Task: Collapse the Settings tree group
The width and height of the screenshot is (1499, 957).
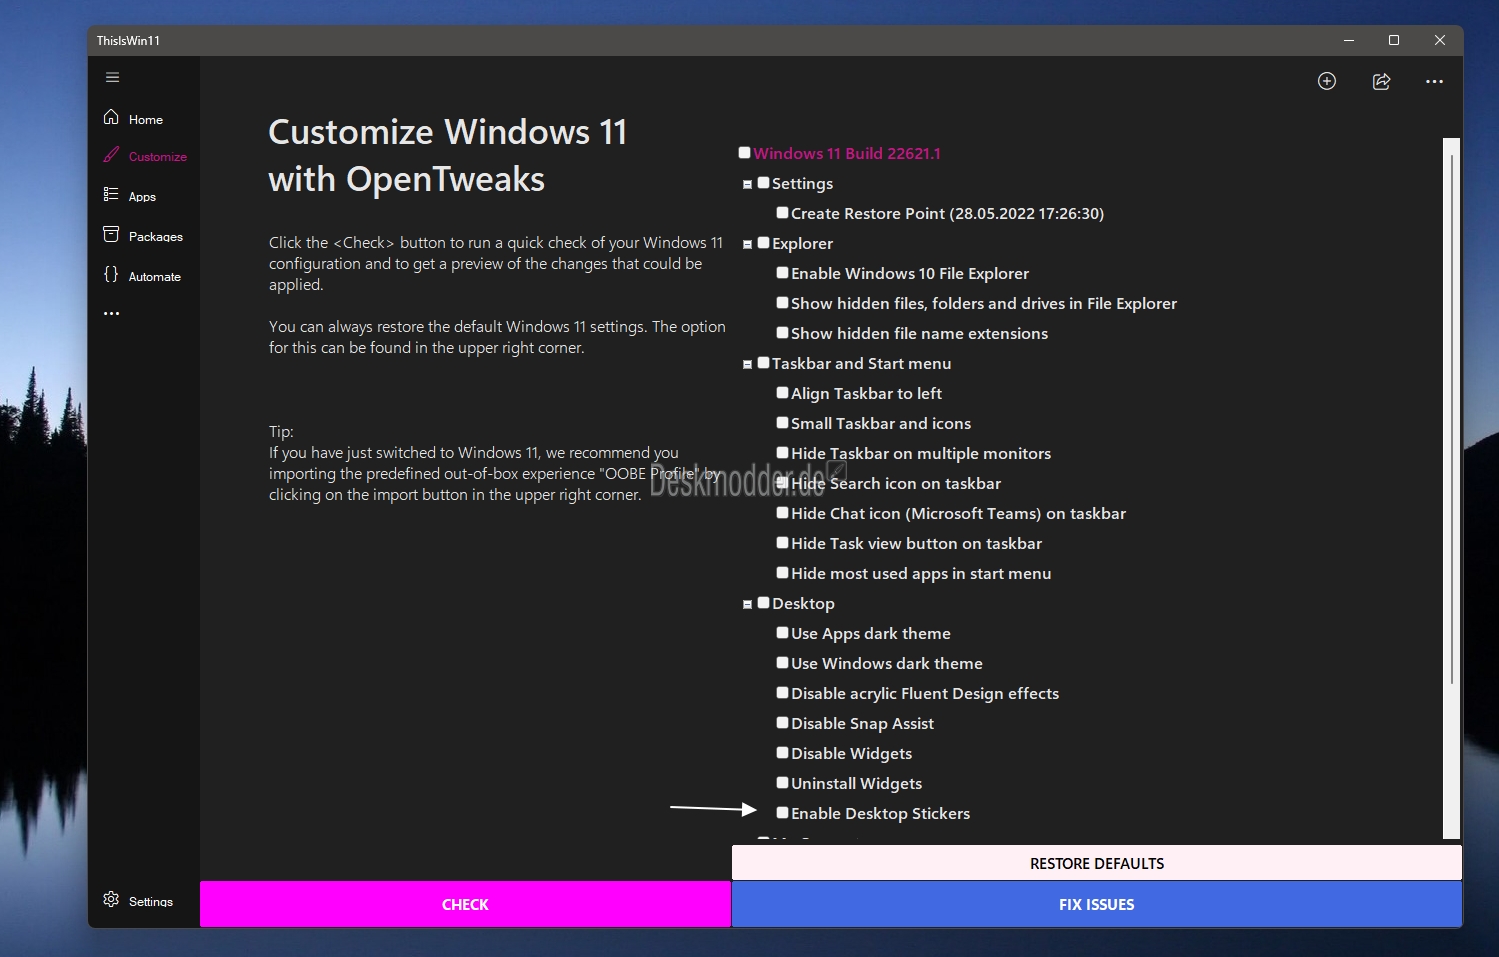Action: 747,184
